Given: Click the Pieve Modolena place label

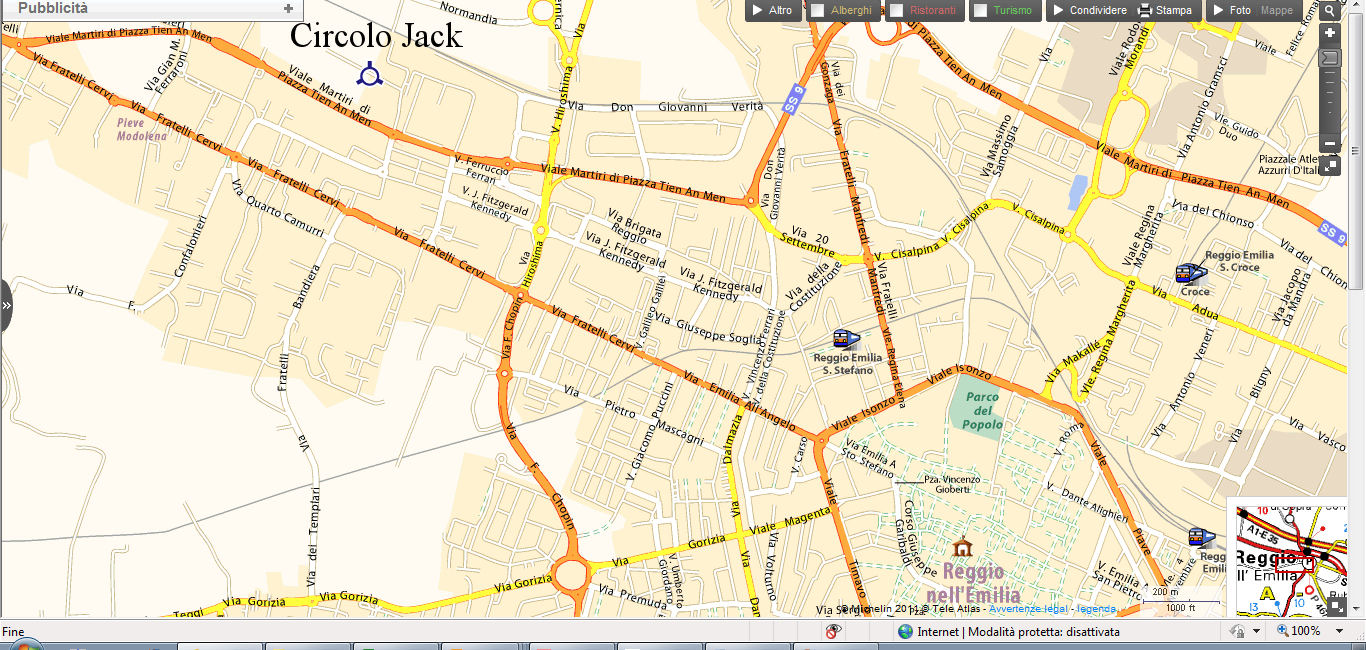Looking at the screenshot, I should [x=143, y=128].
